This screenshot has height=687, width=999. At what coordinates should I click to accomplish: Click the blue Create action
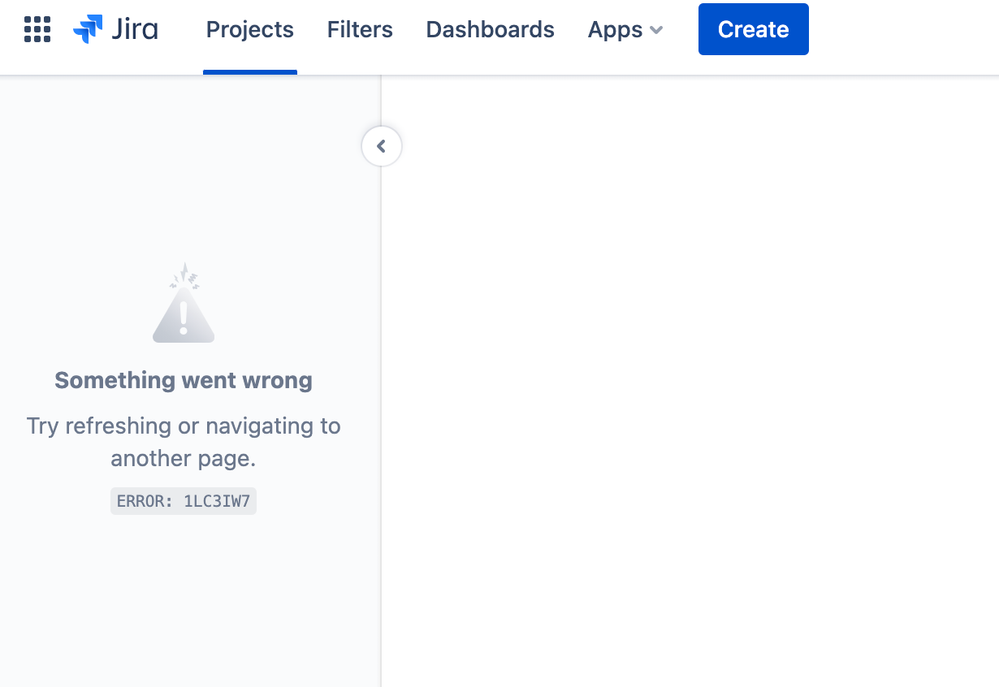(752, 29)
